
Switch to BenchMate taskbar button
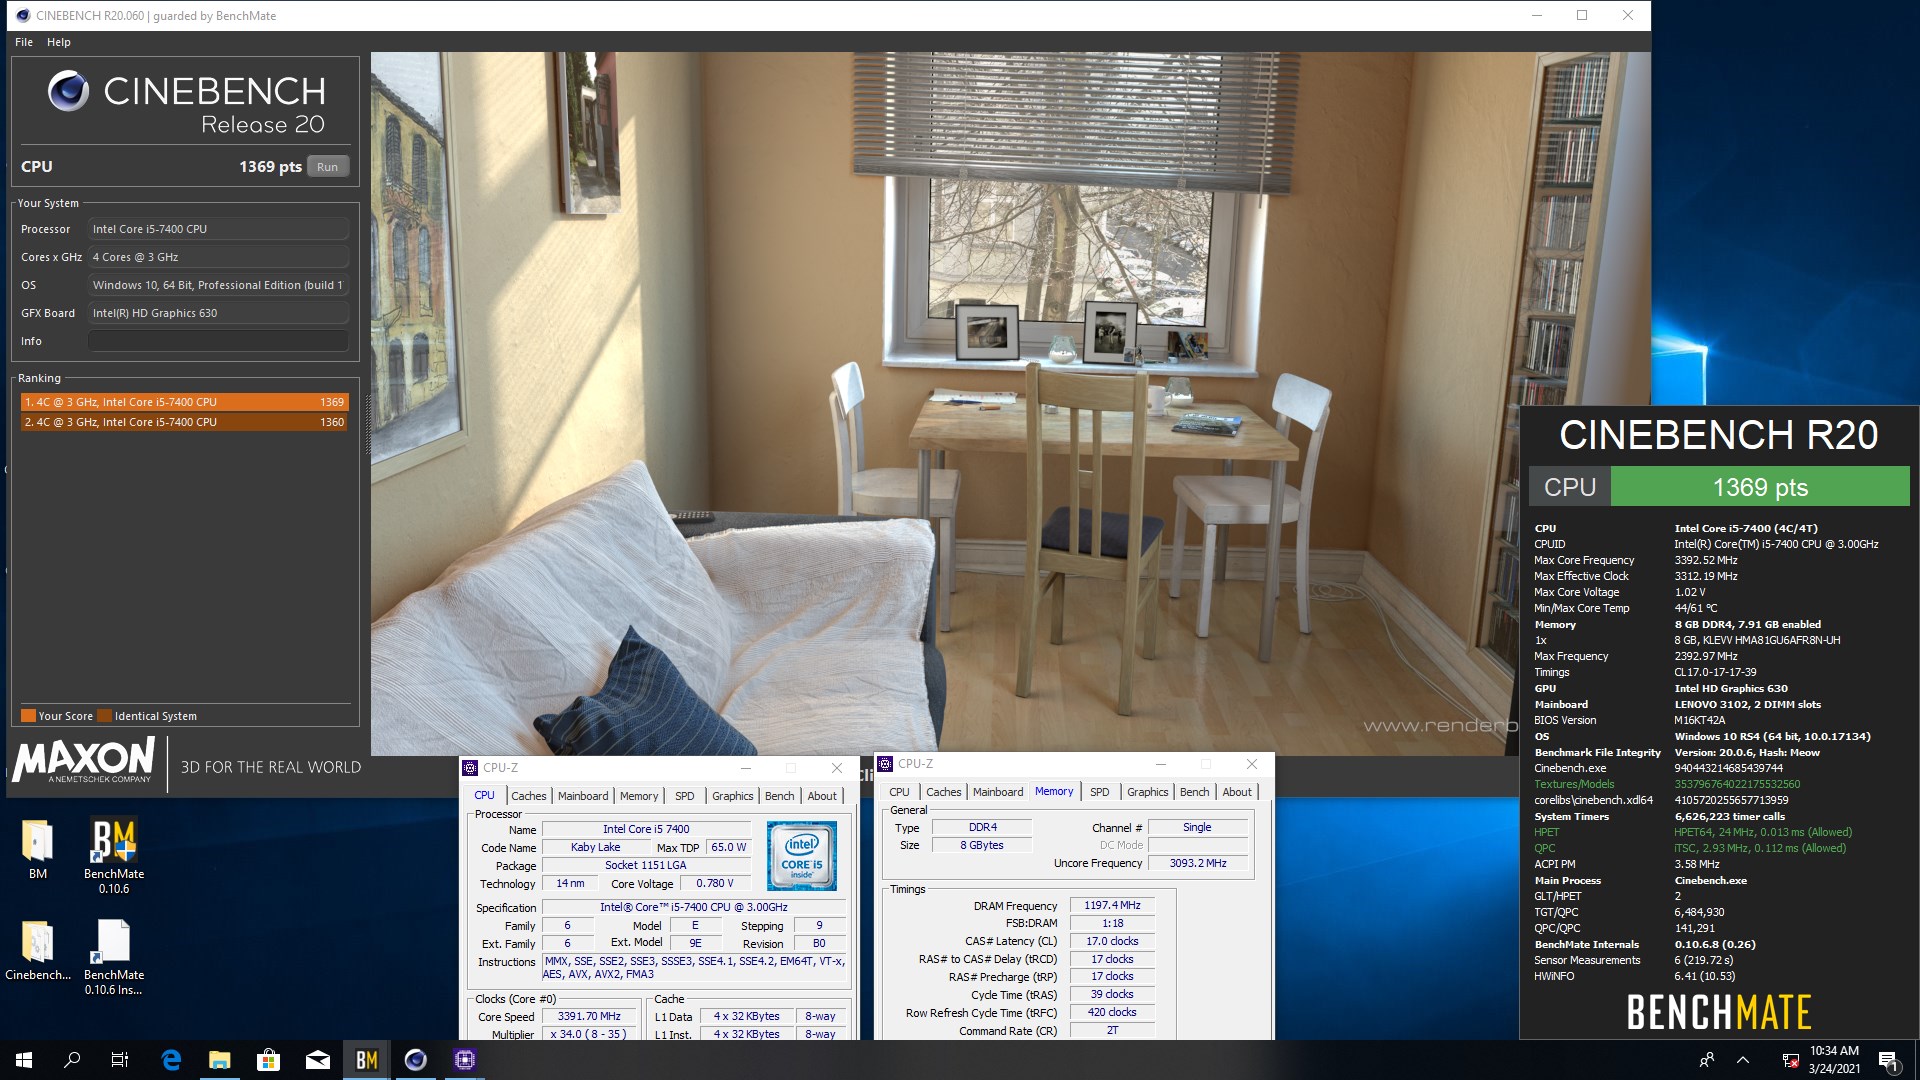pyautogui.click(x=367, y=1060)
